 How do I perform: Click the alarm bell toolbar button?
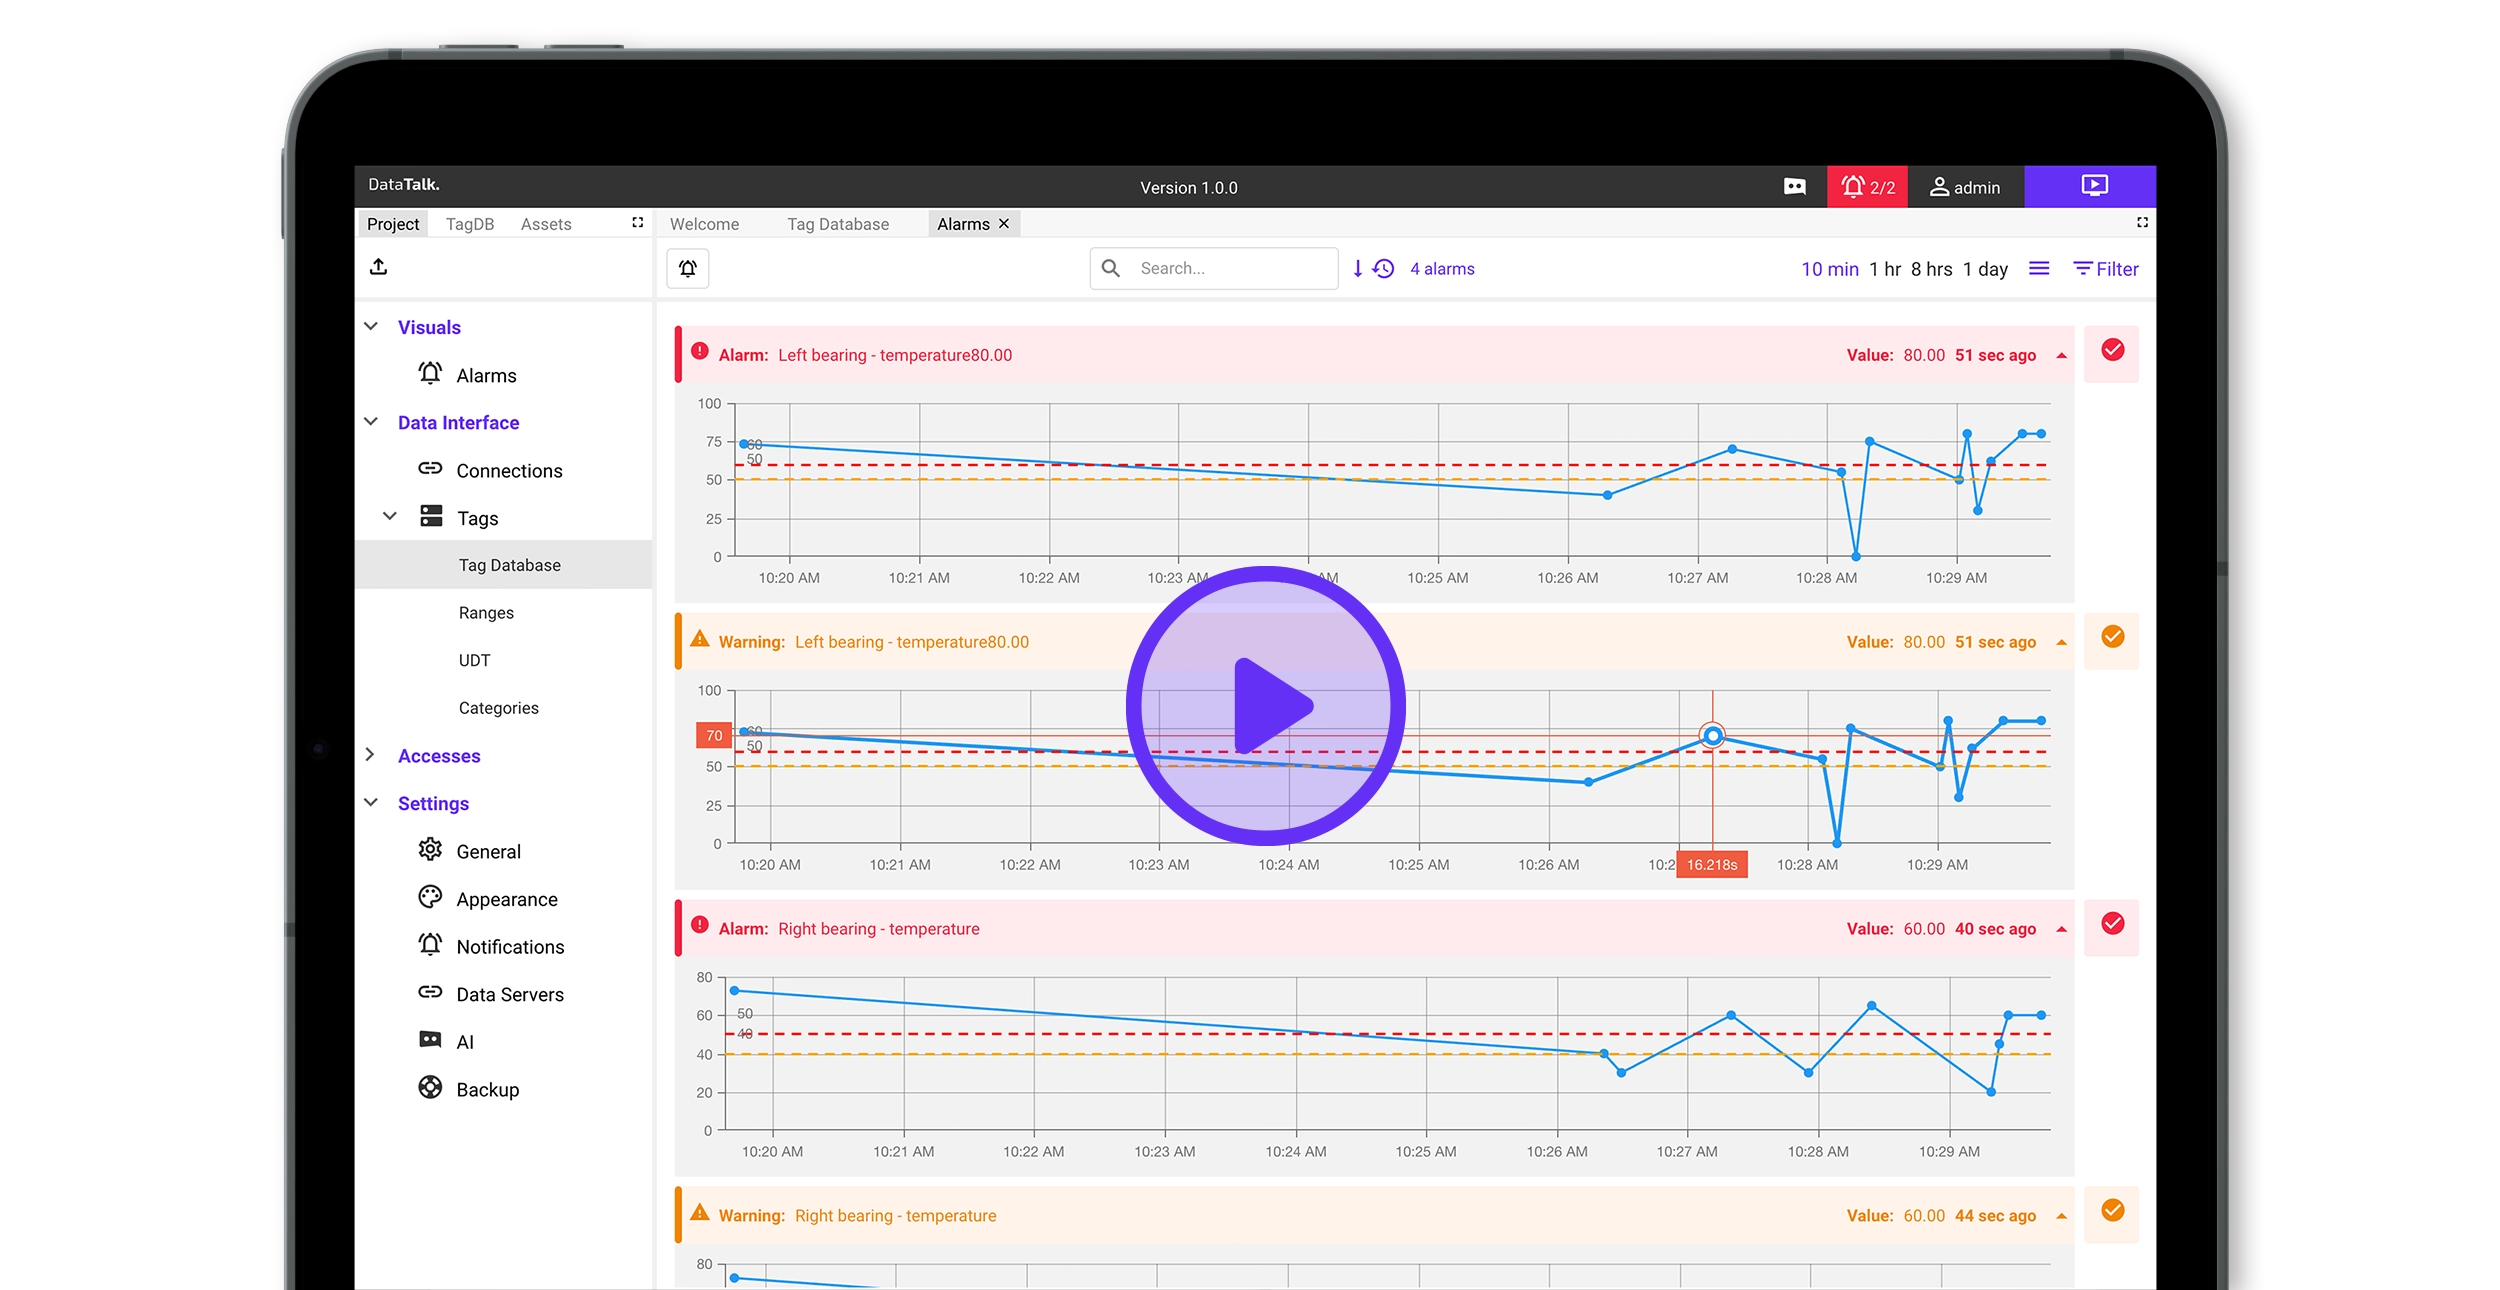pyautogui.click(x=688, y=268)
